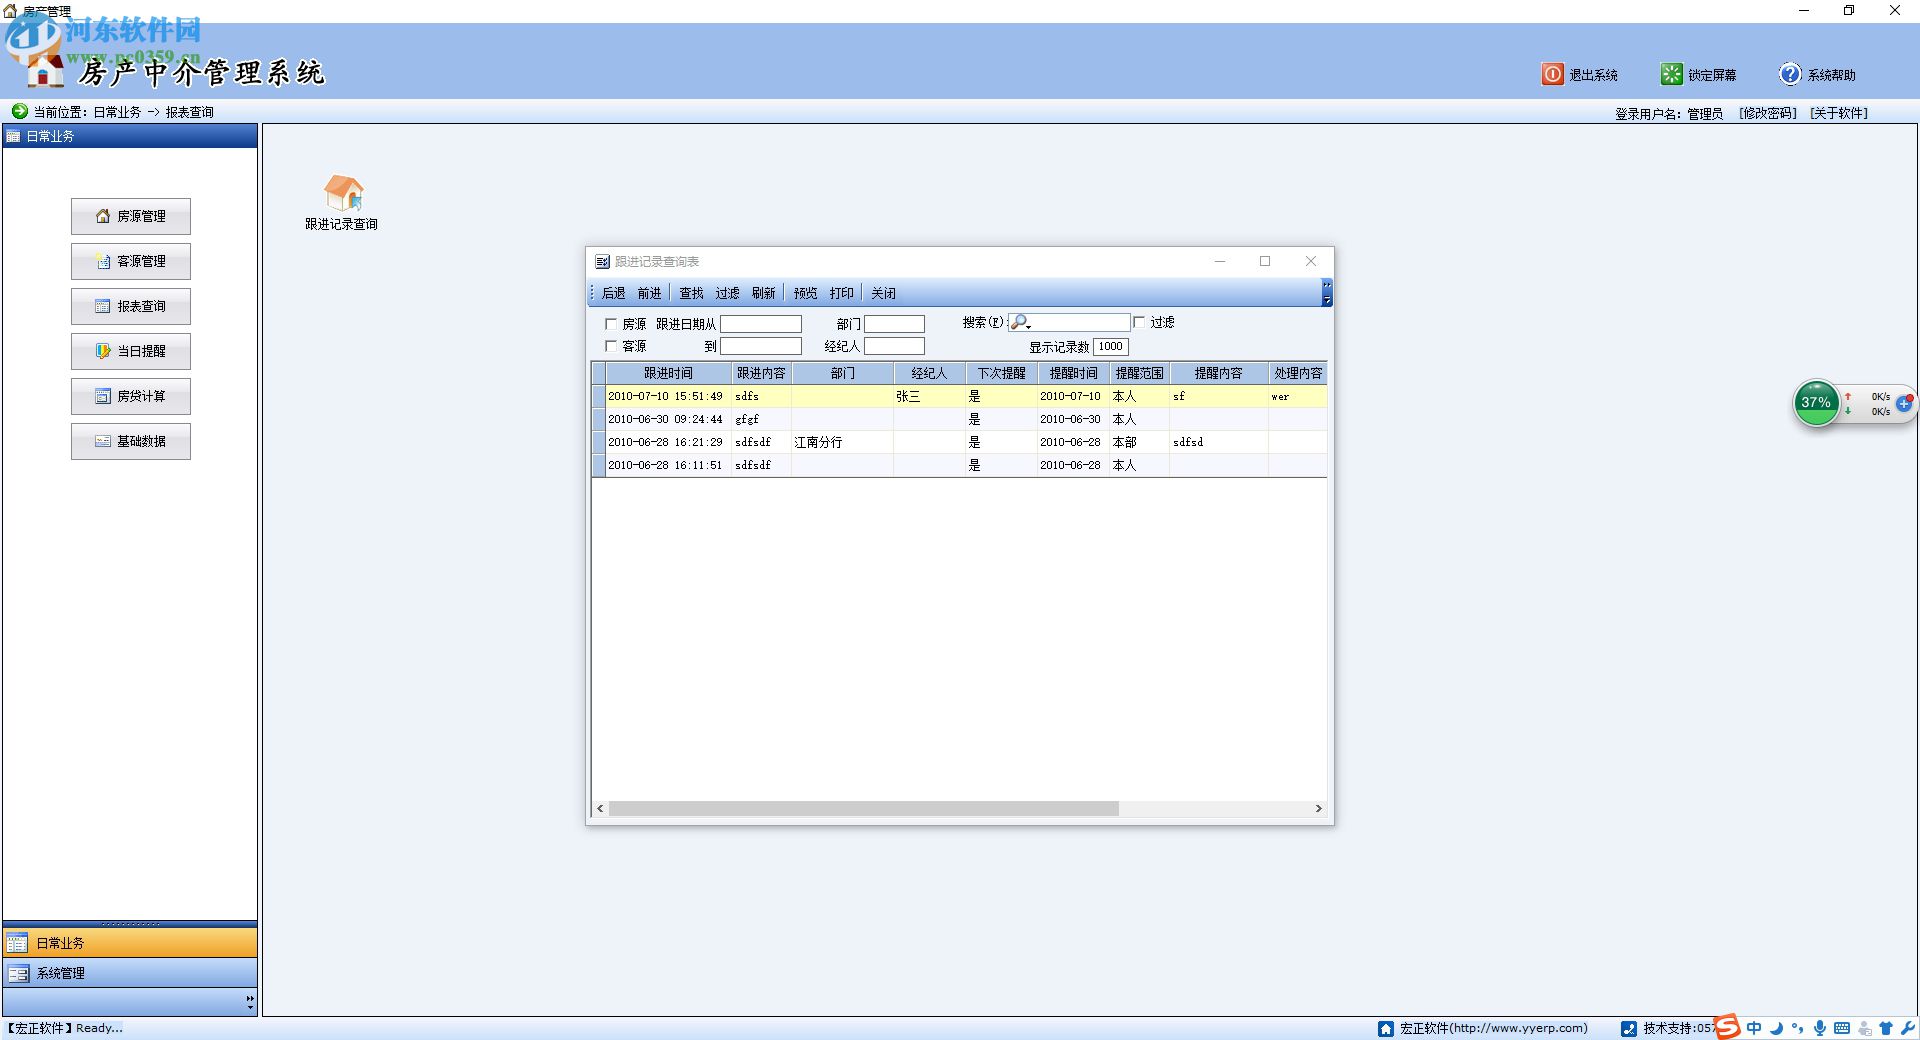Click the 中 language indicator in input toolbar
The width and height of the screenshot is (1920, 1040).
(x=1754, y=1028)
